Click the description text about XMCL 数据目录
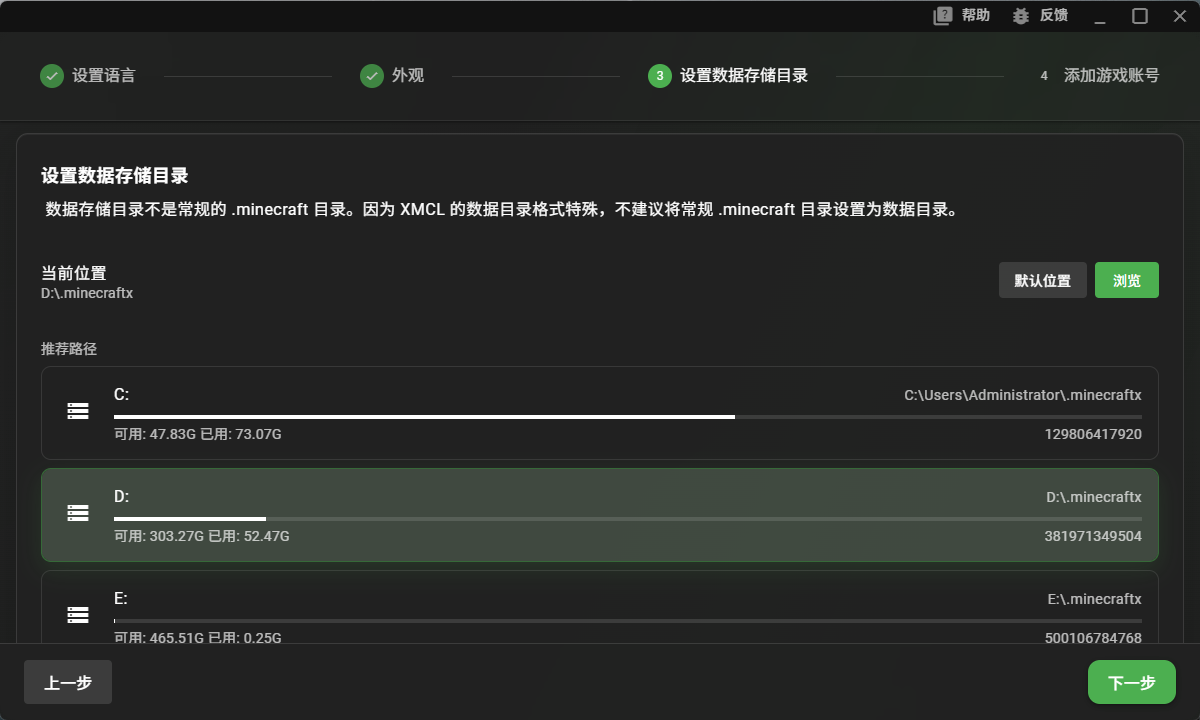Screen dimensions: 1200x720 click(x=502, y=211)
